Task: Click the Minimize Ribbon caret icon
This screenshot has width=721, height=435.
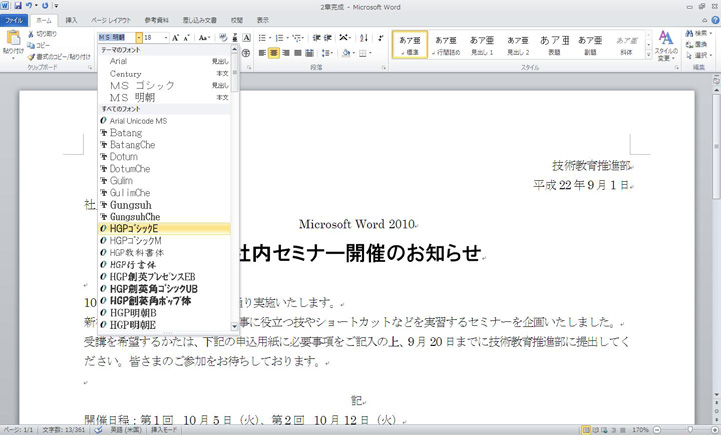Action: pyautogui.click(x=705, y=20)
